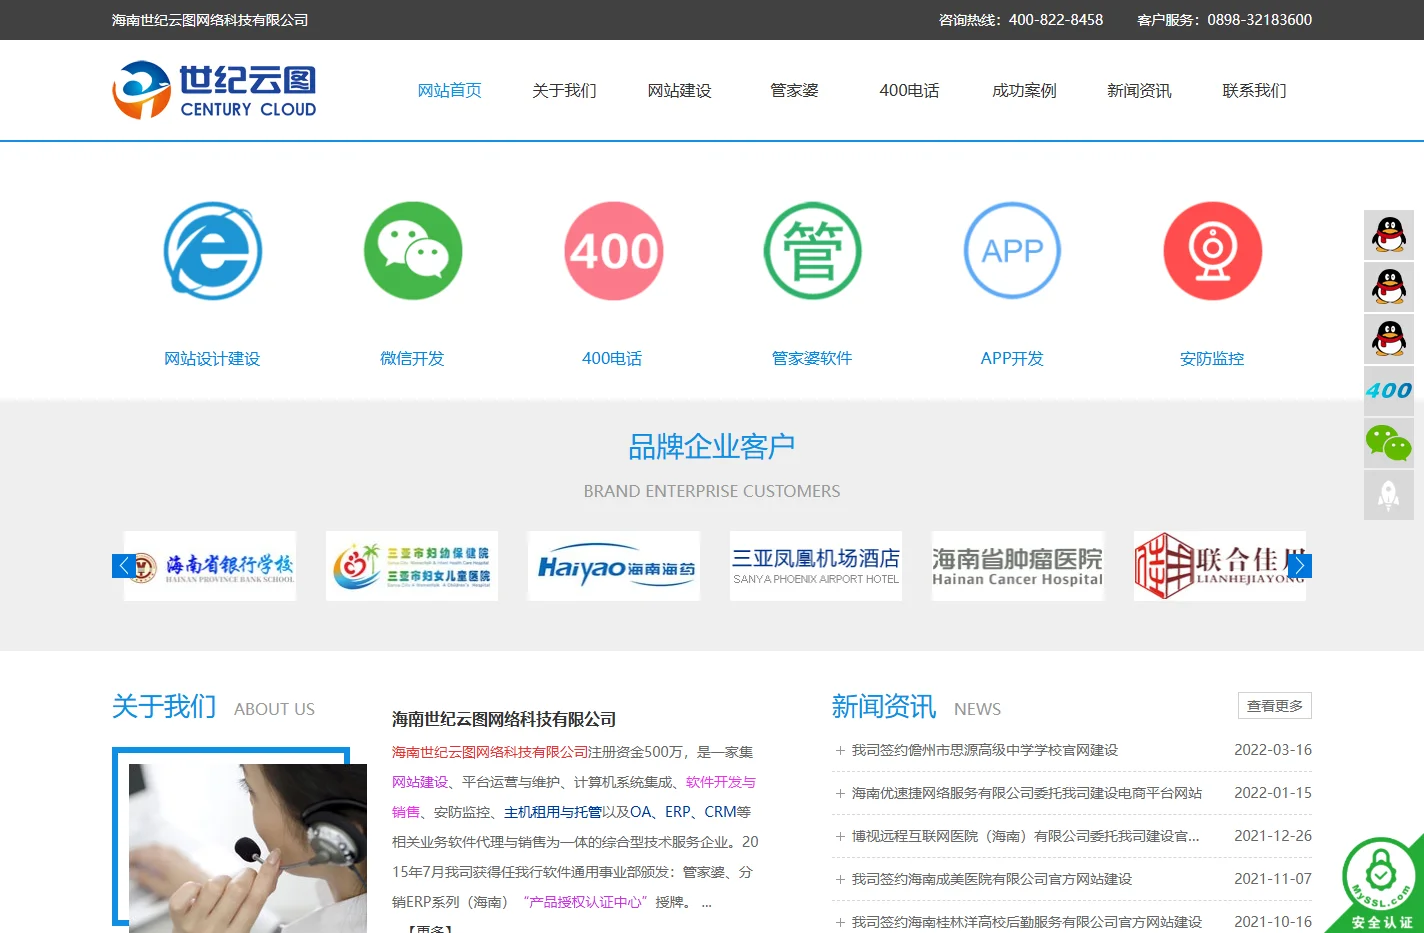This screenshot has height=933, width=1424.
Task: Click the MySSL 安全认证 badge
Action: tap(1380, 886)
